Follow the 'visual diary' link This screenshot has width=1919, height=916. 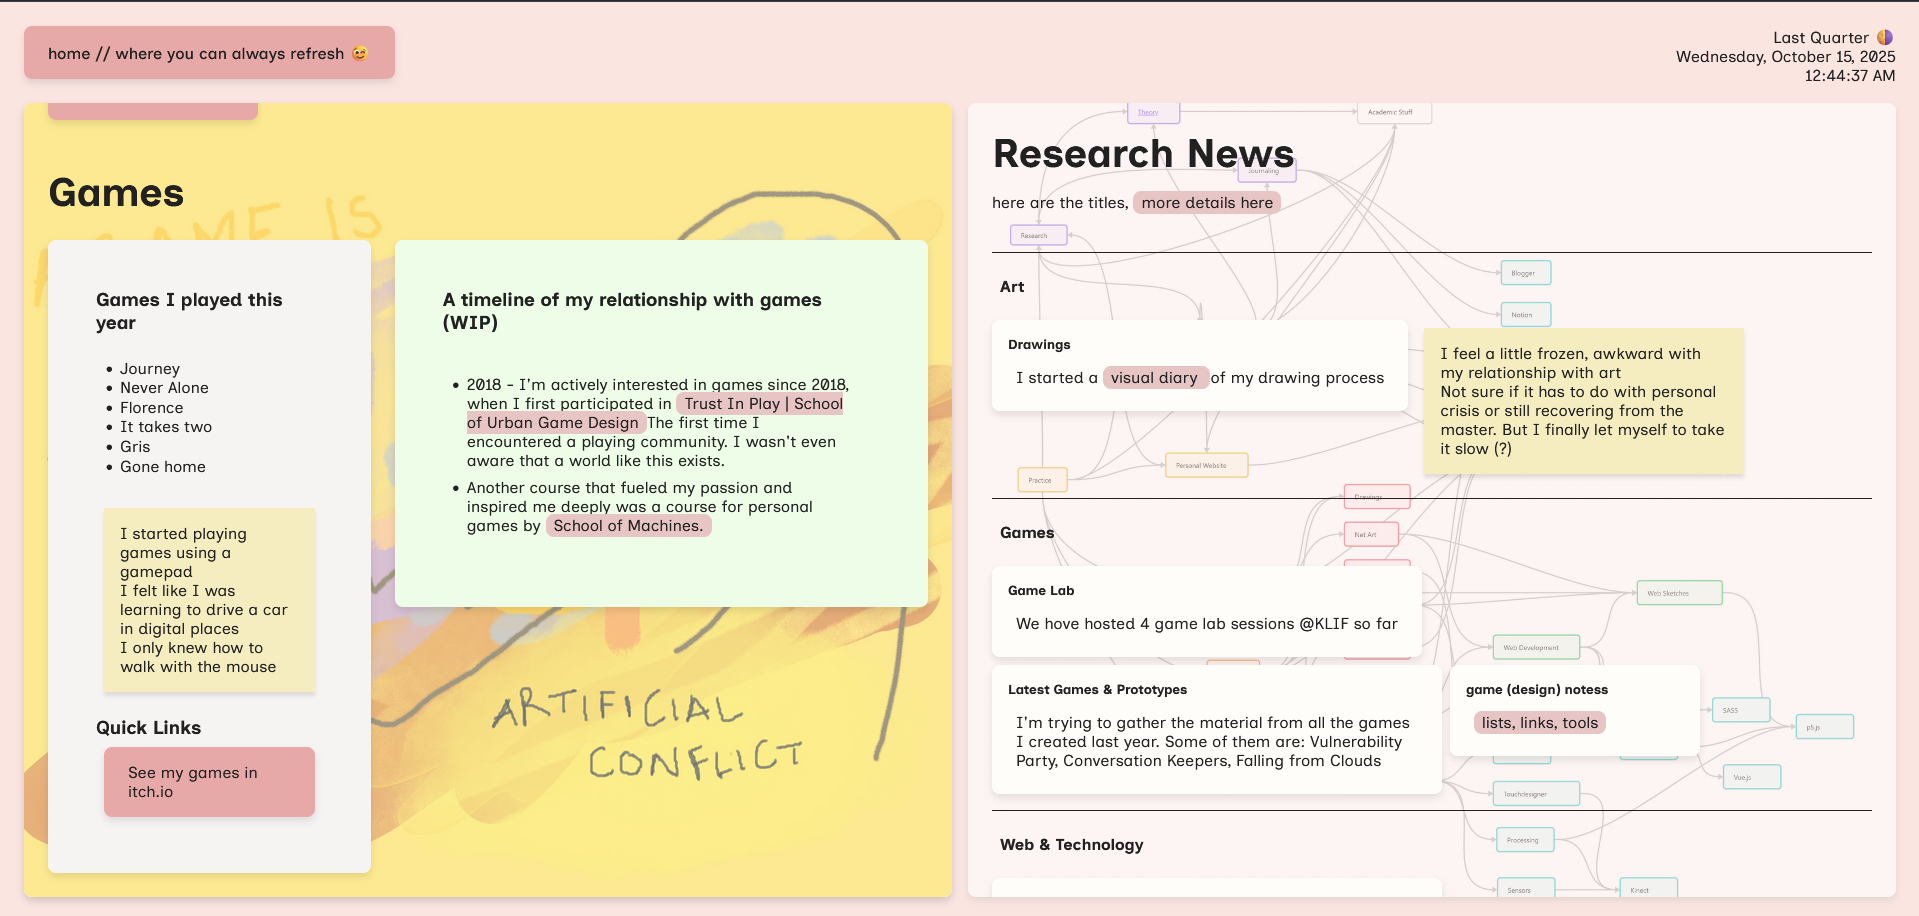point(1153,378)
